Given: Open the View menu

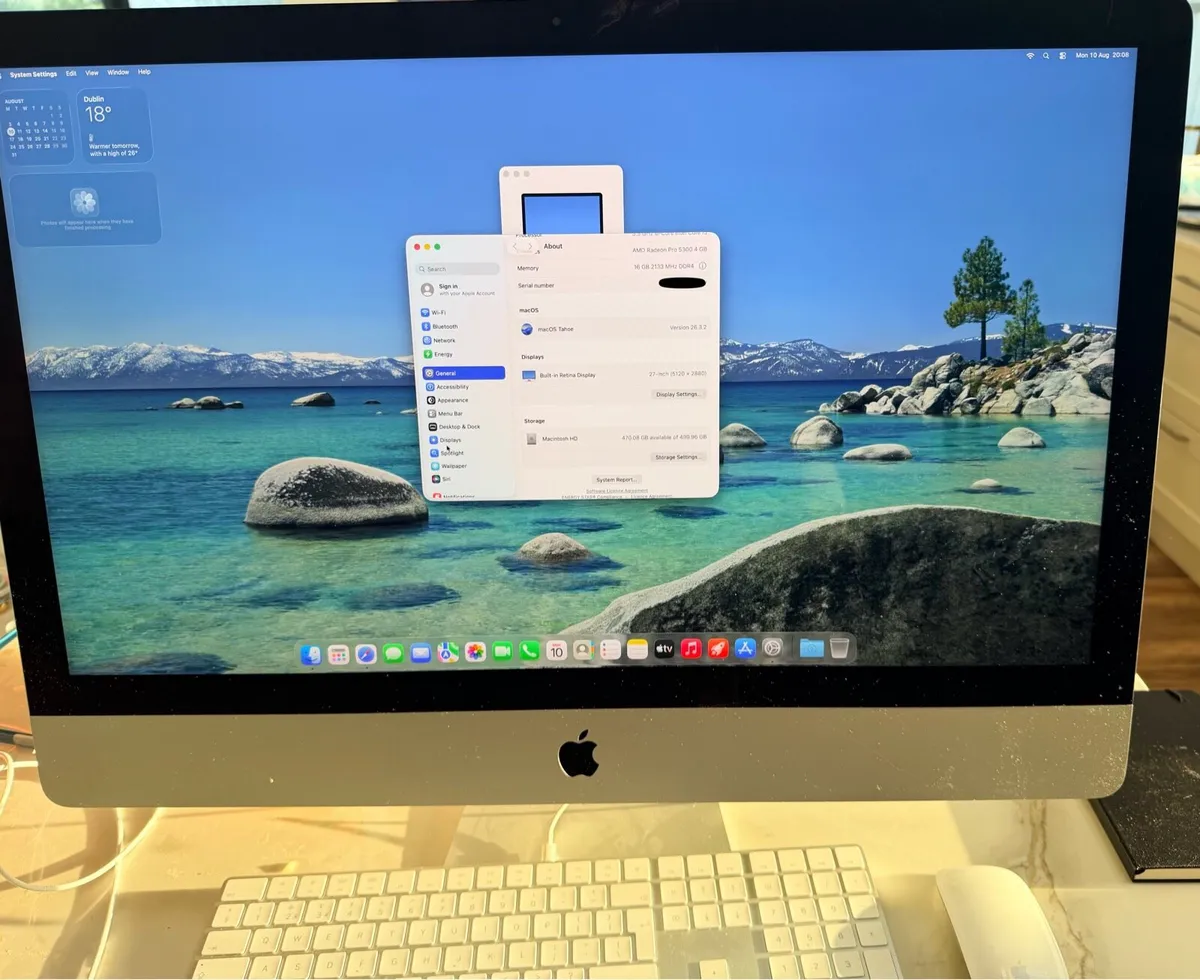Looking at the screenshot, I should pyautogui.click(x=92, y=73).
